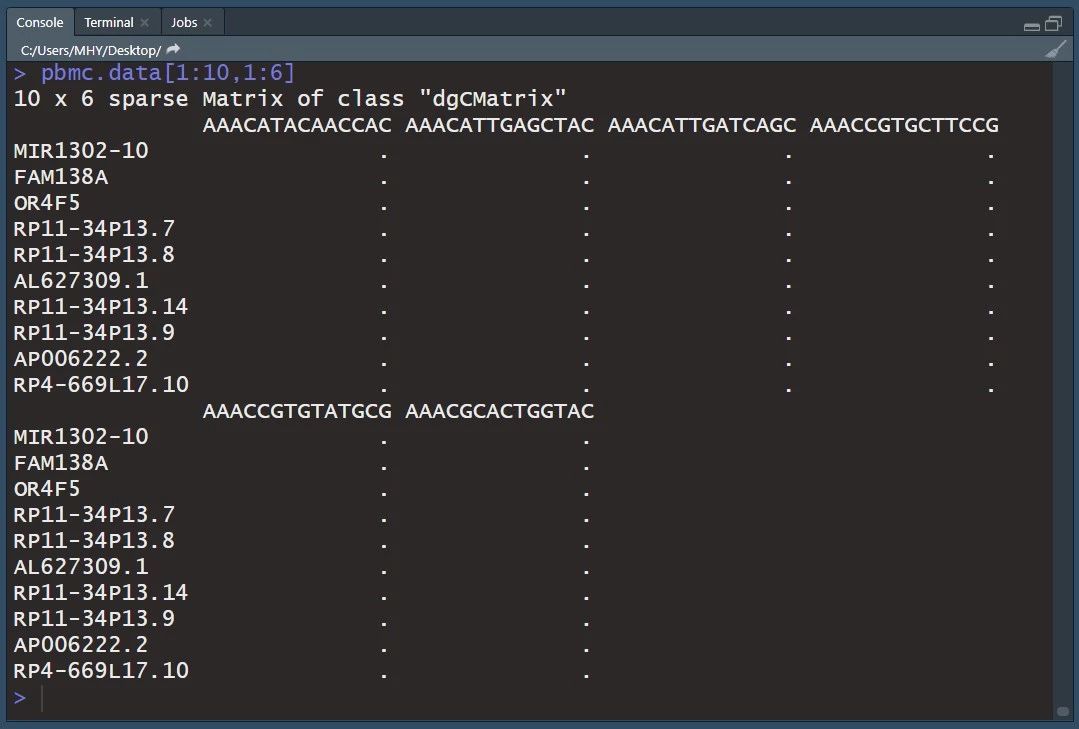The height and width of the screenshot is (729, 1079).
Task: Click second-block OR4F5 row name
Action: pos(47,489)
